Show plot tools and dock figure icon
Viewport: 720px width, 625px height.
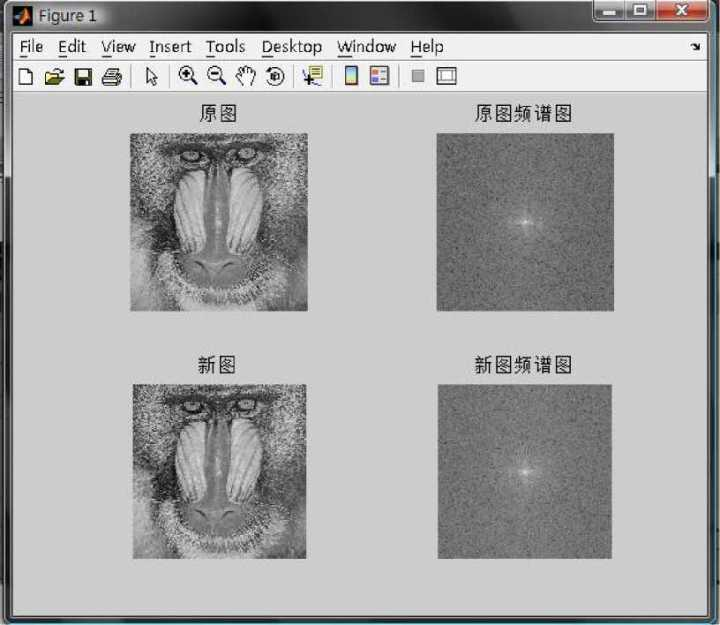coord(446,76)
